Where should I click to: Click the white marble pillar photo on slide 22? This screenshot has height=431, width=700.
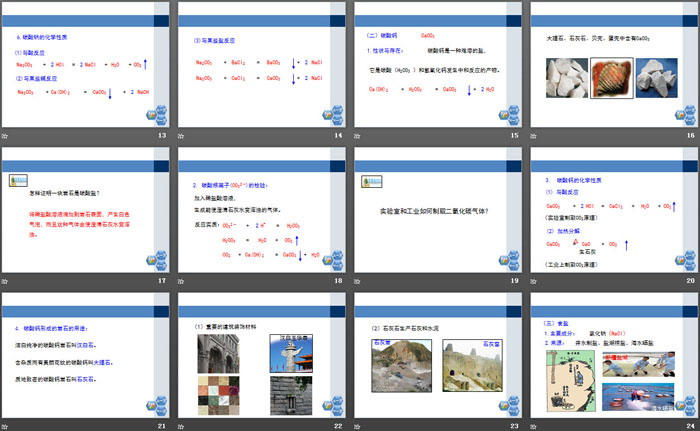coord(291,353)
